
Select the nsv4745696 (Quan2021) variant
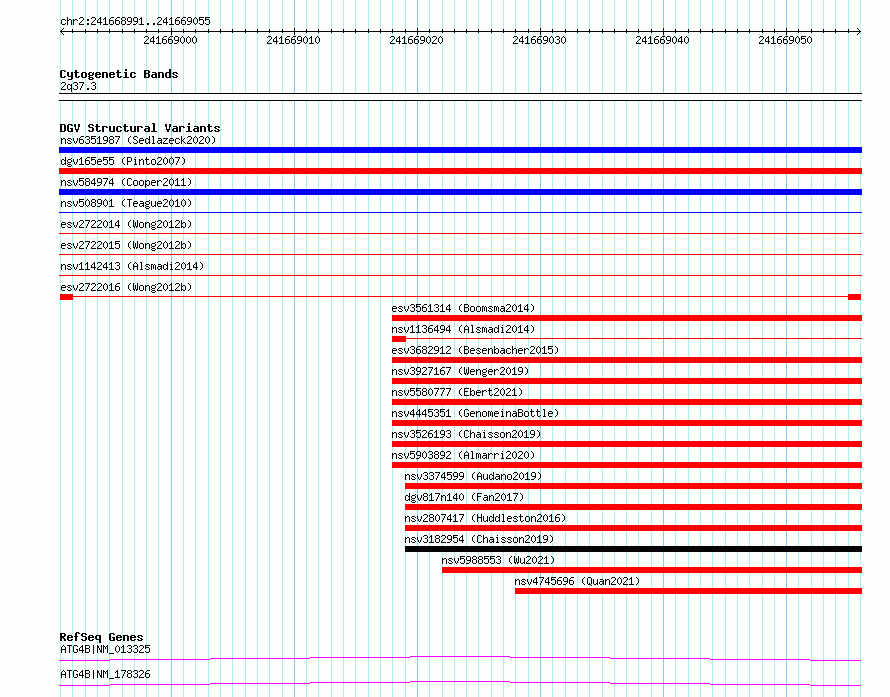(x=577, y=581)
